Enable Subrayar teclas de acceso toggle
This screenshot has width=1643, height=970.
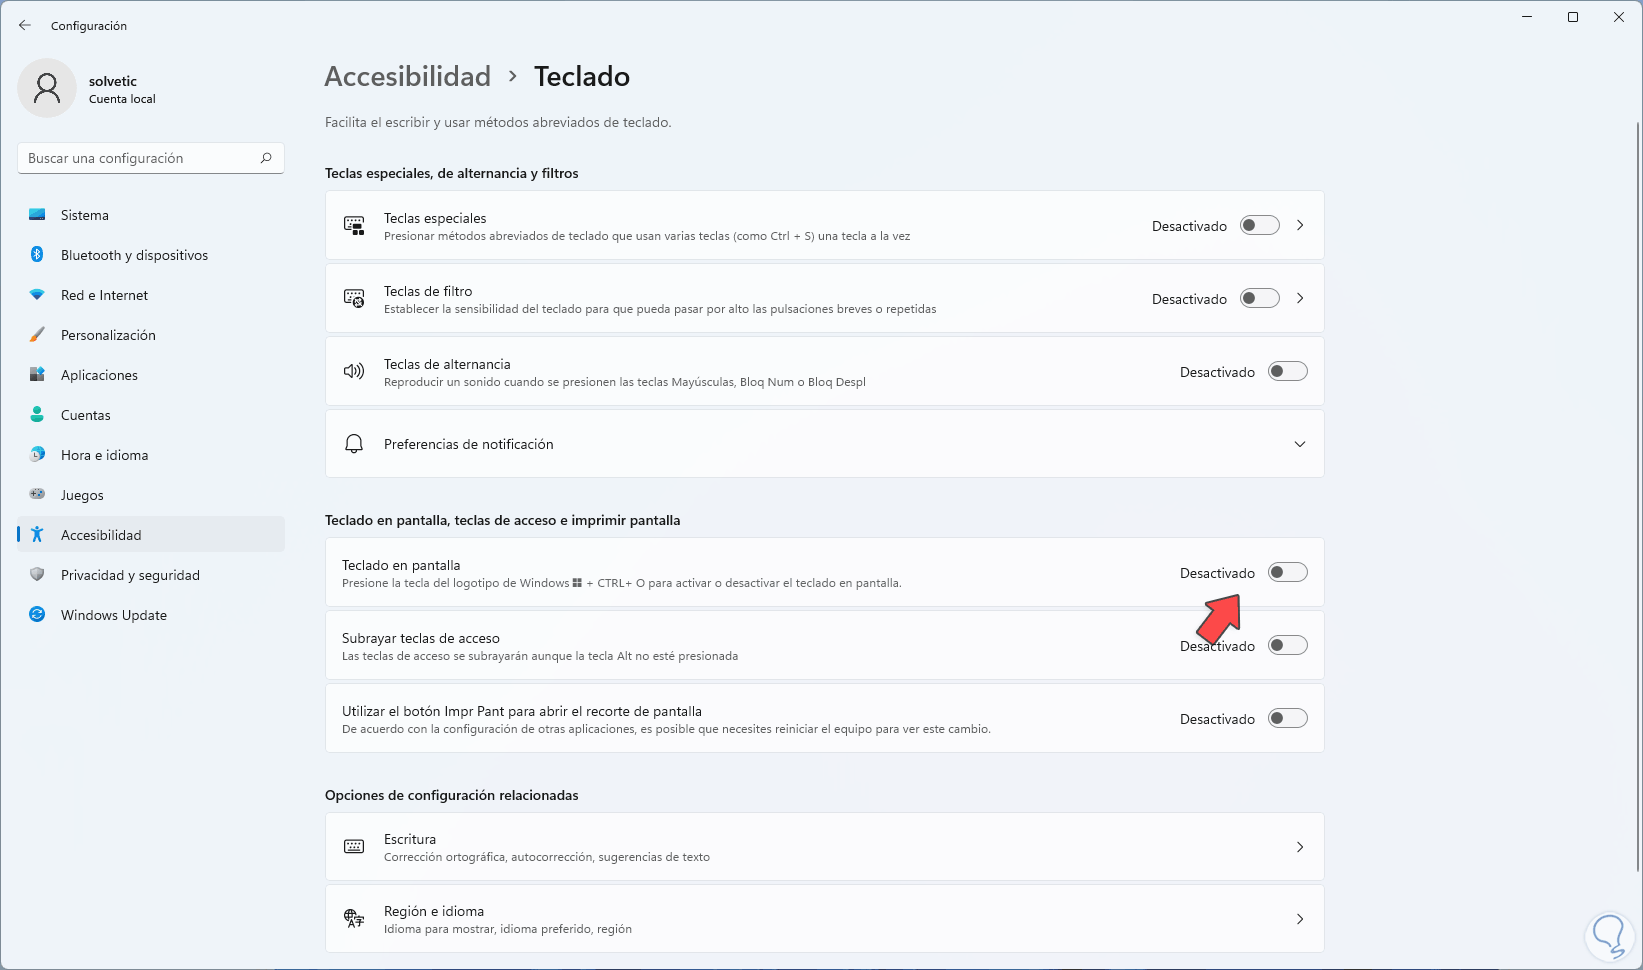pos(1287,646)
